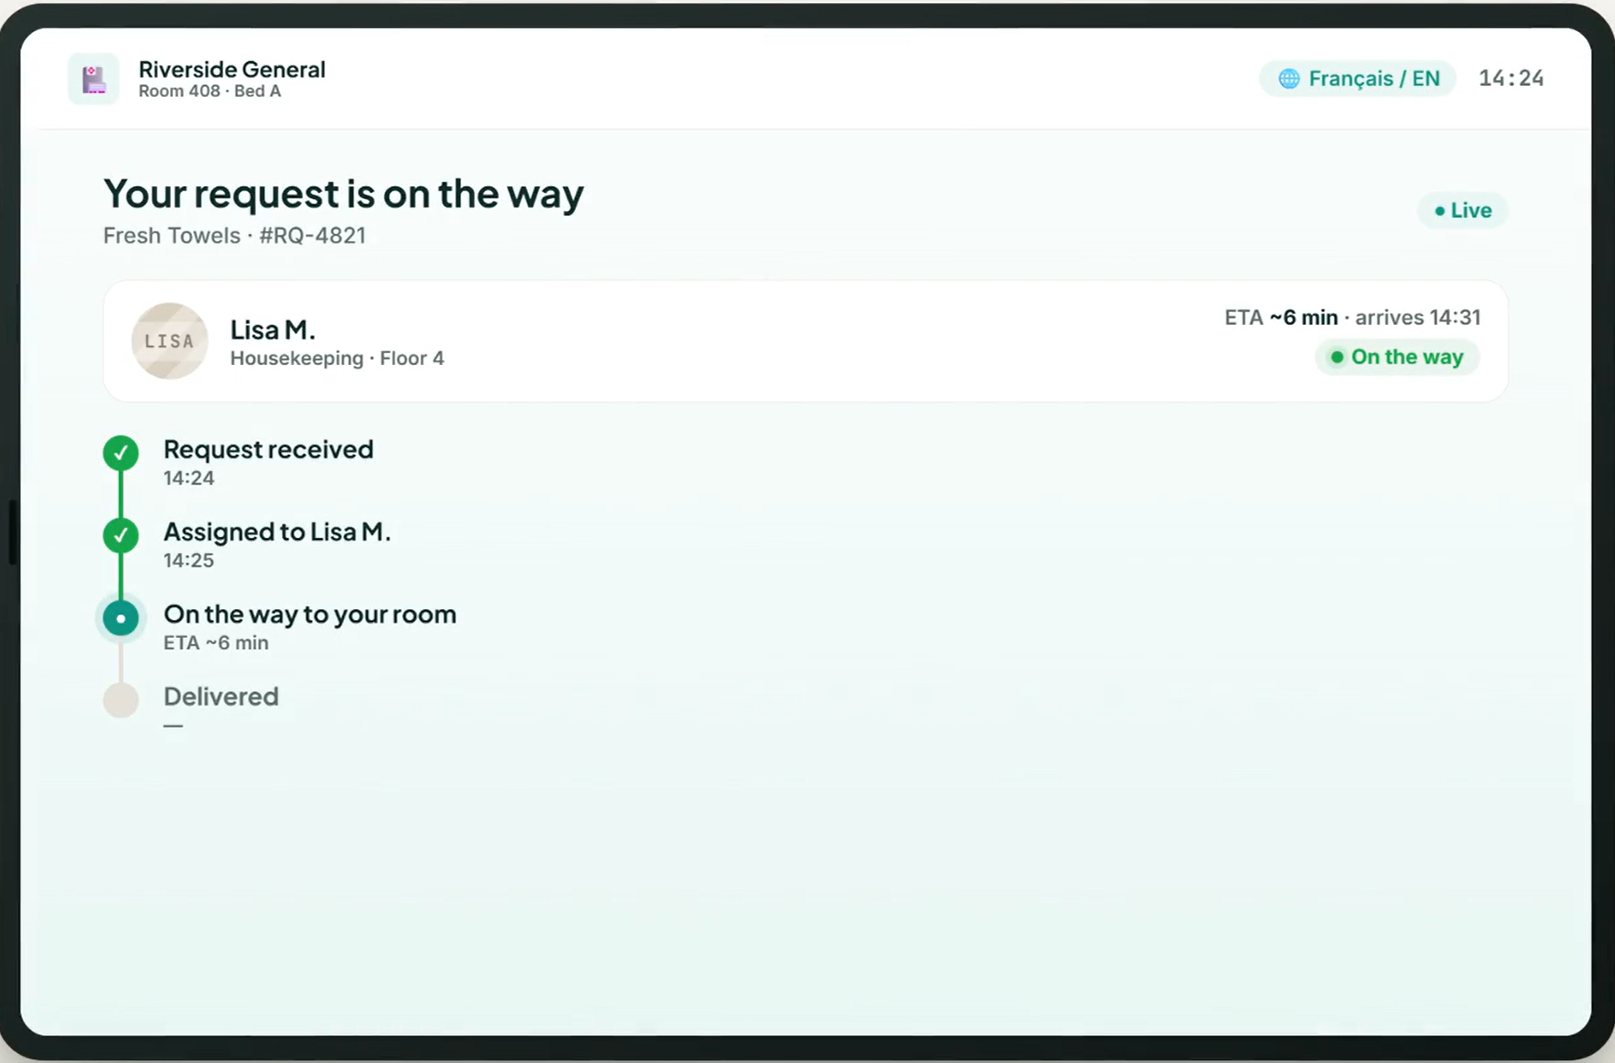Switch language with Français / EN button
The height and width of the screenshot is (1063, 1615).
coord(1358,78)
